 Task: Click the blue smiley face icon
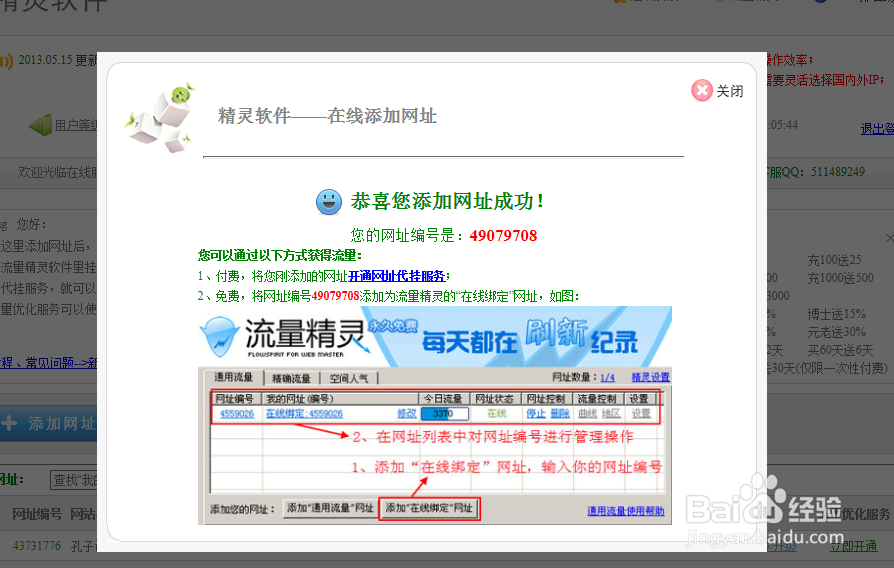329,202
